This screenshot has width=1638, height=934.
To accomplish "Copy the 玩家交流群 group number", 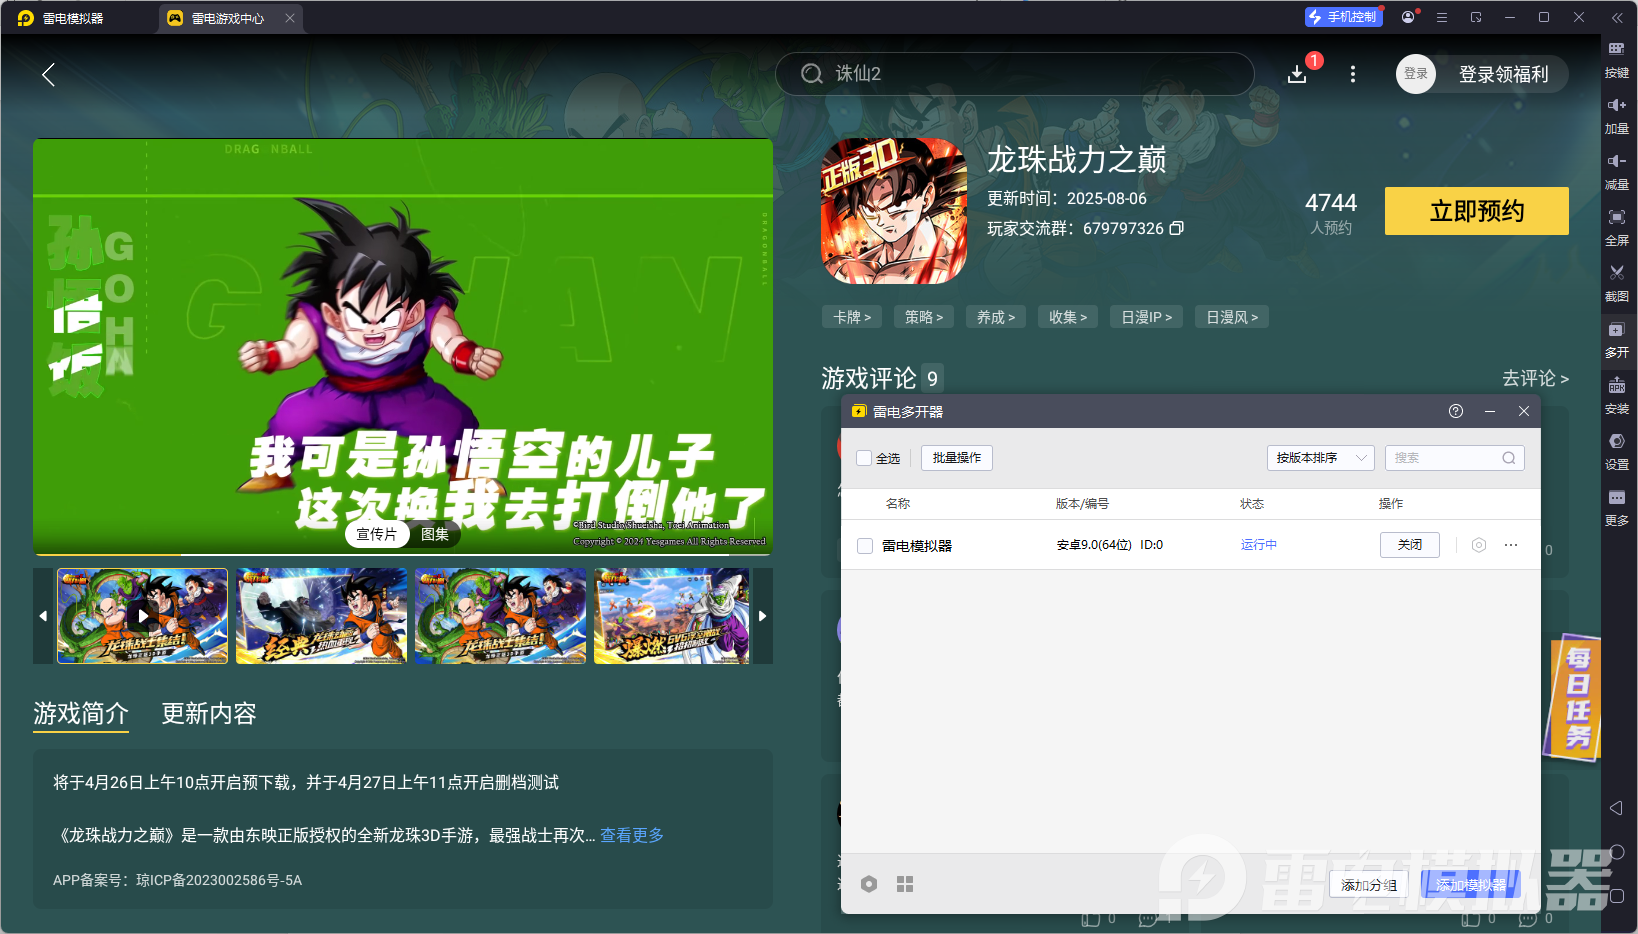I will click(x=1177, y=228).
